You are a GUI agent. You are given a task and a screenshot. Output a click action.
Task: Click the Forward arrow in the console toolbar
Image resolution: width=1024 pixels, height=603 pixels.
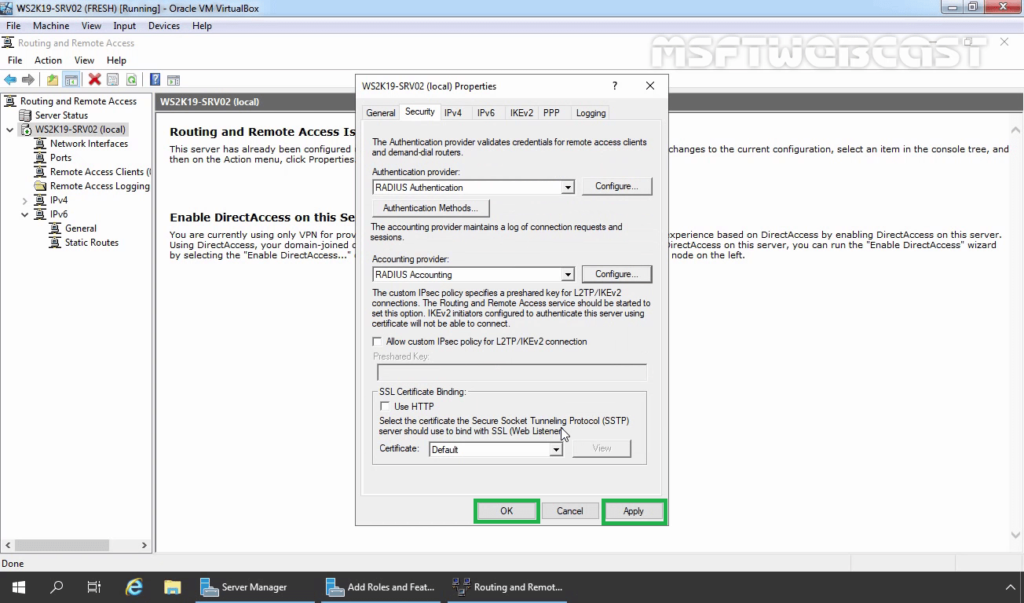pos(28,80)
